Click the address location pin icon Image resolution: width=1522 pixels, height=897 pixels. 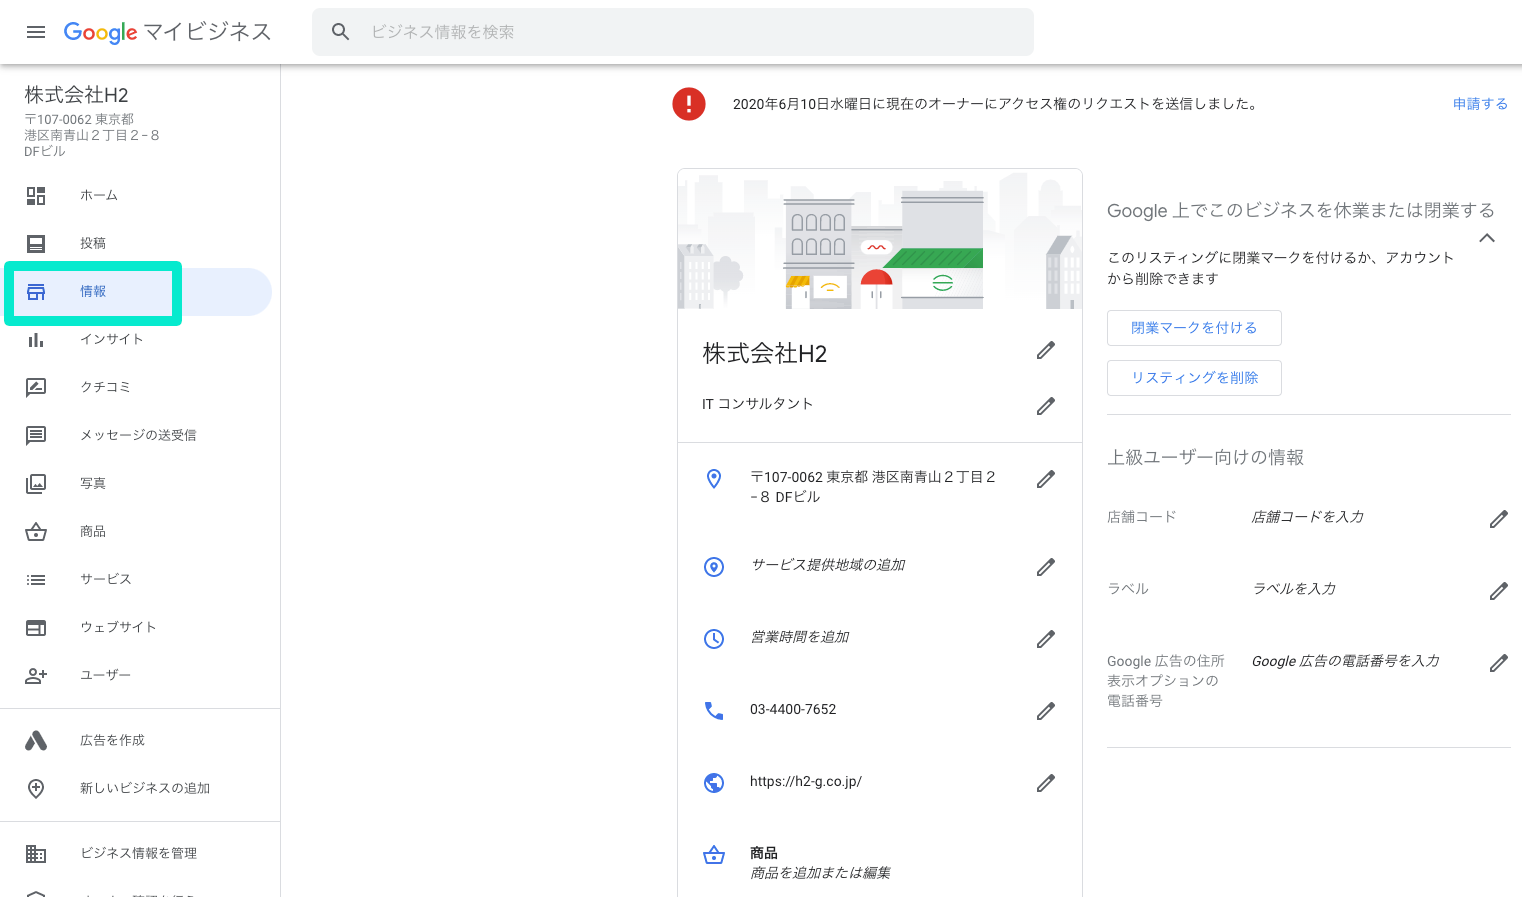coord(714,479)
